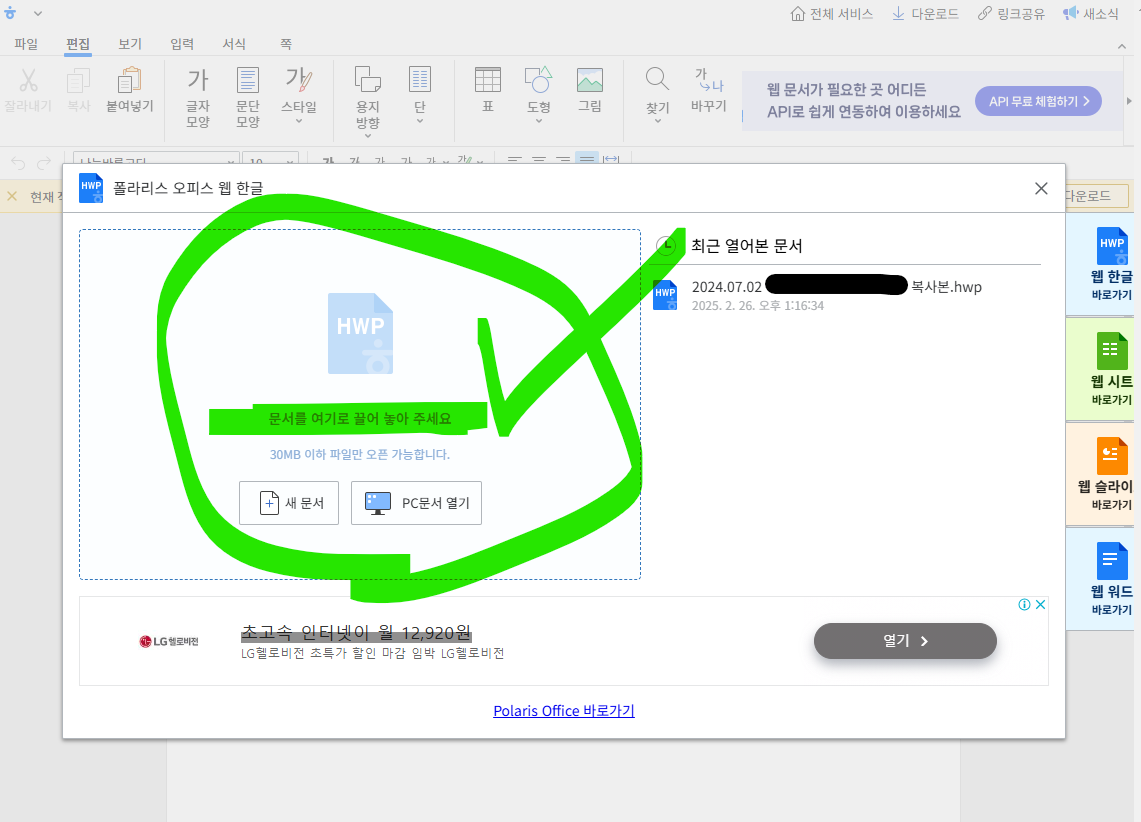Click the HWP drop-zone file icon
1141x822 pixels.
click(x=360, y=333)
